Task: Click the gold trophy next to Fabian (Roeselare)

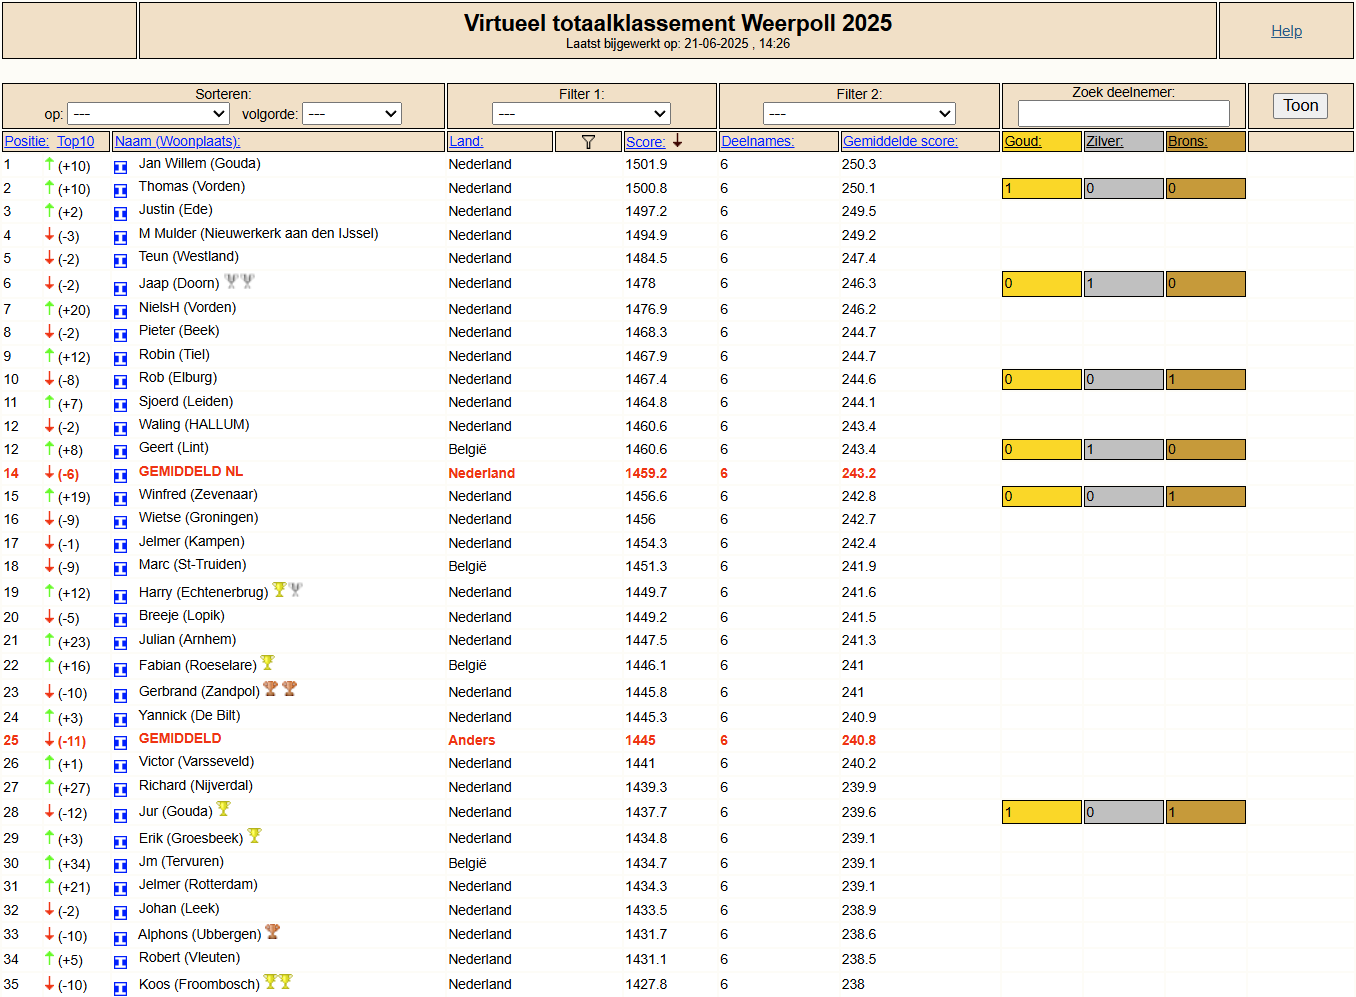Action: [267, 663]
